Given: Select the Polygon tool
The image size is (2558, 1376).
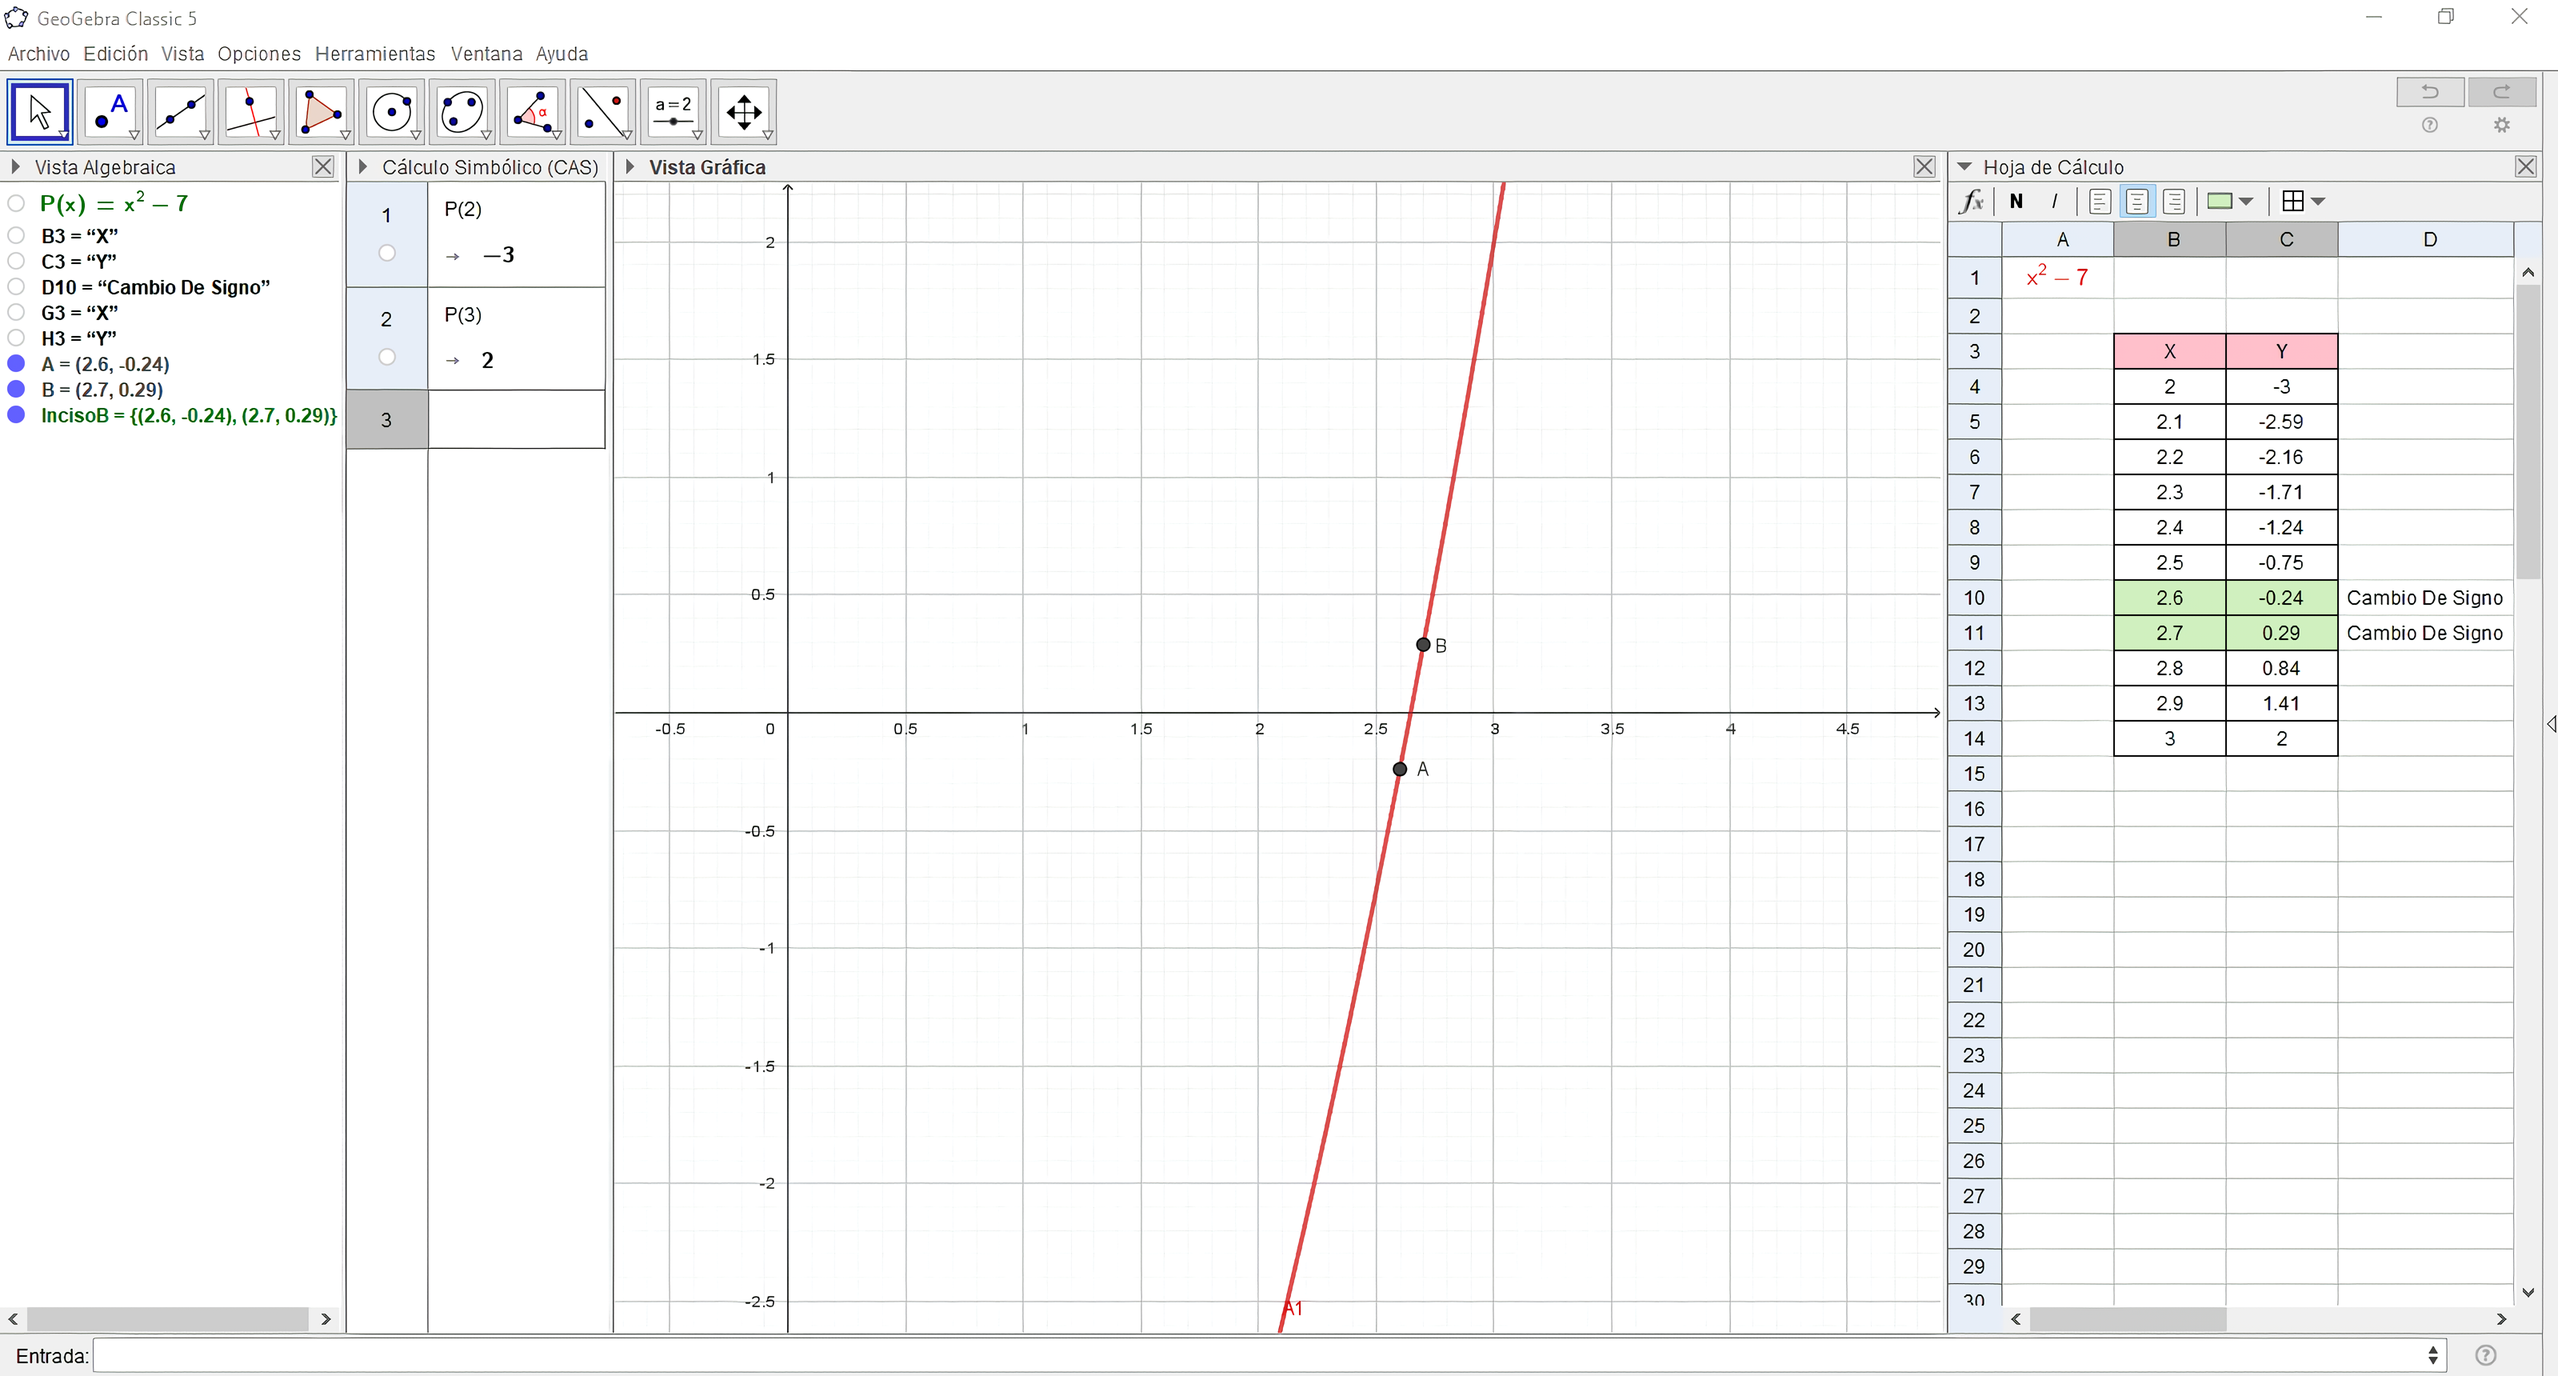Looking at the screenshot, I should pyautogui.click(x=321, y=111).
